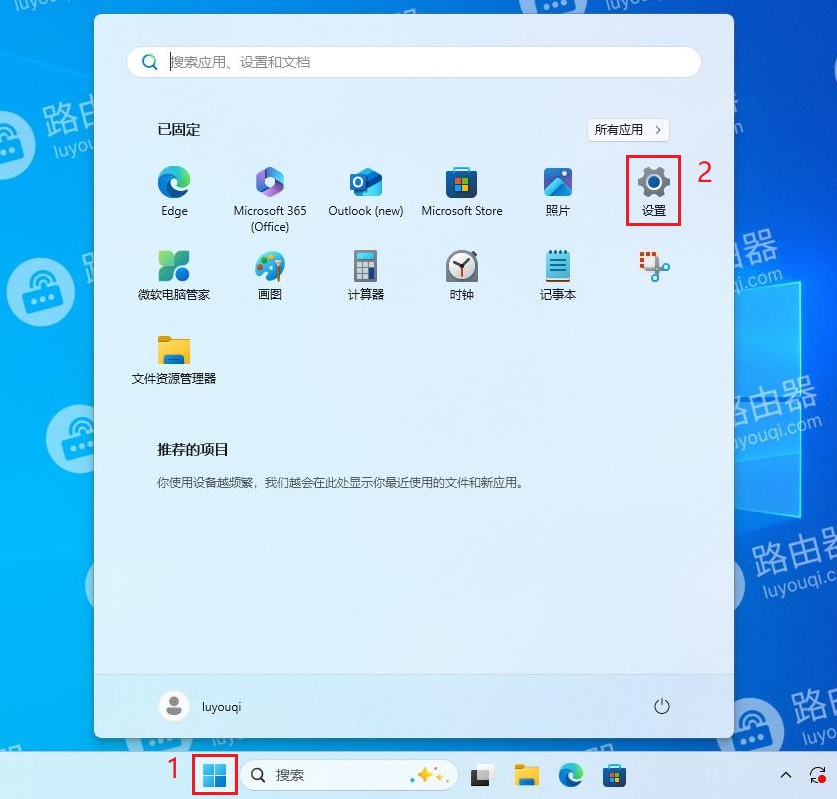
Task: Open the luyouqi user account
Action: pyautogui.click(x=201, y=706)
